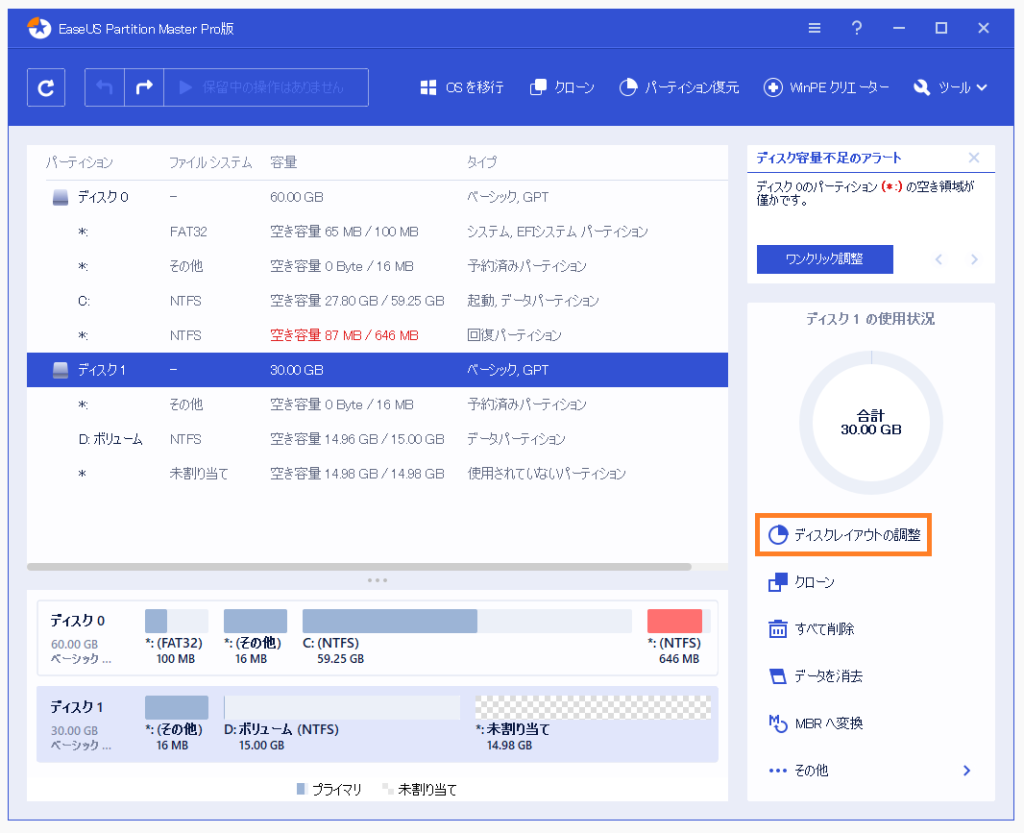Click the refresh icon in toolbar

(46, 87)
